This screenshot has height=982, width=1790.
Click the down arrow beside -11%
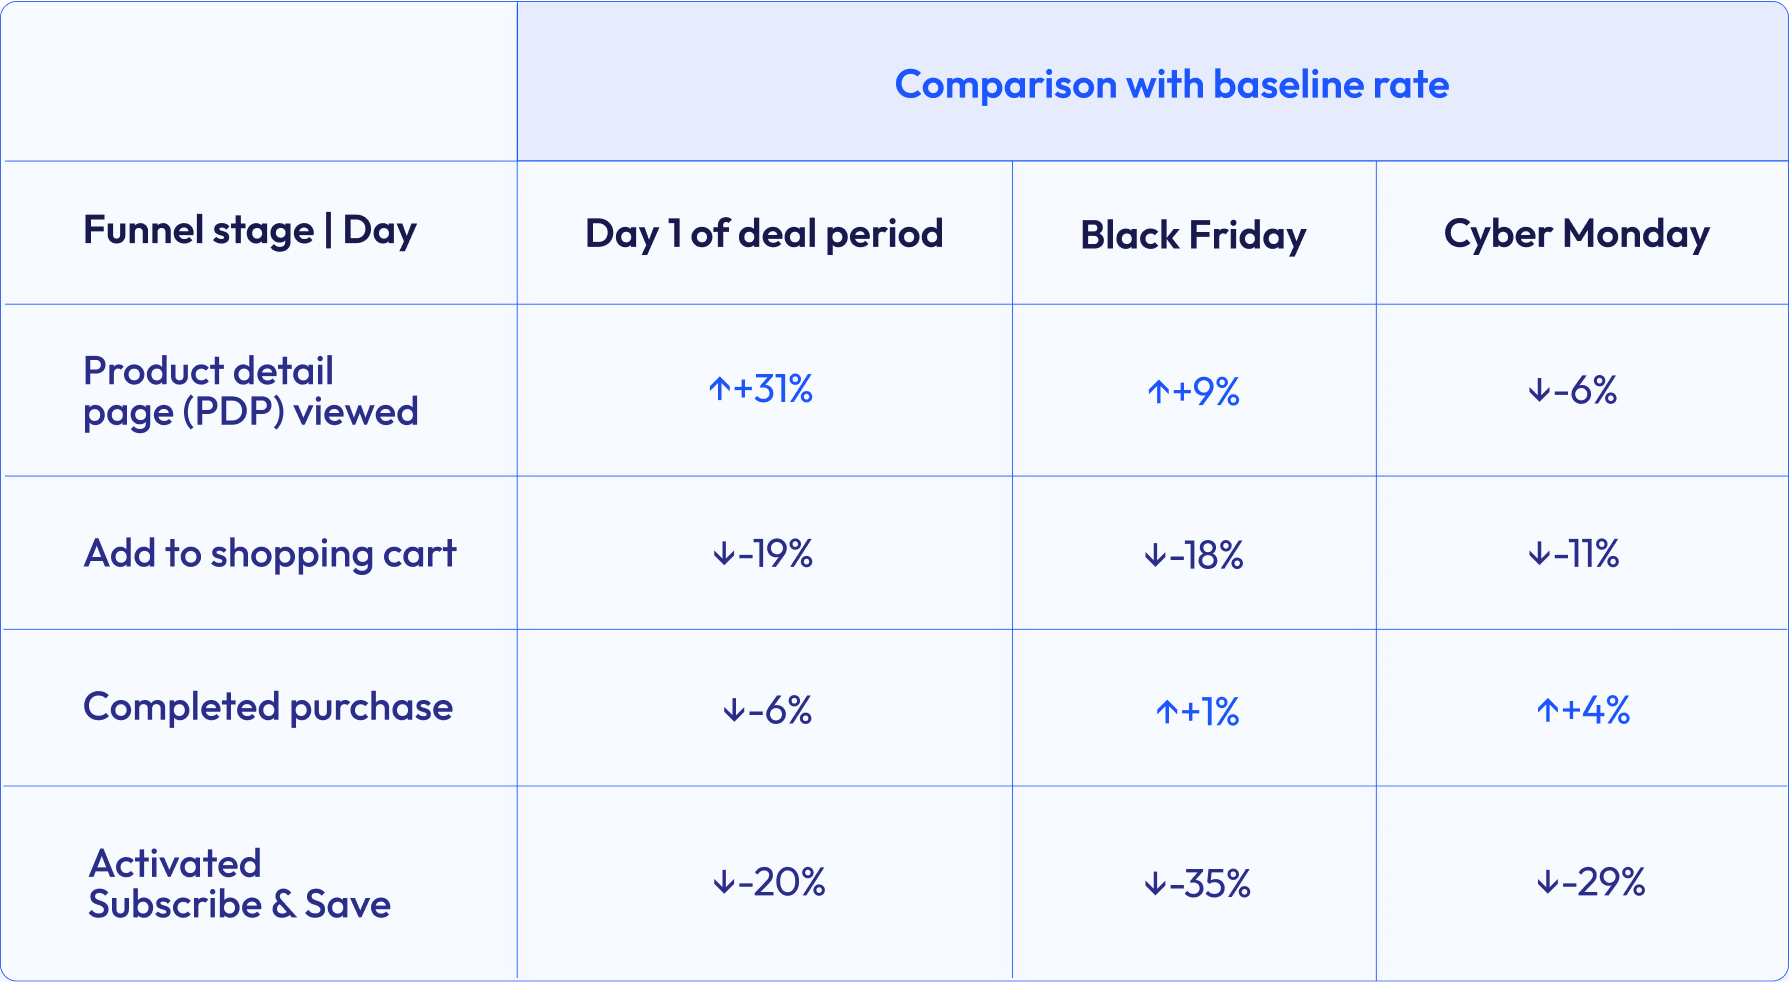(1539, 554)
